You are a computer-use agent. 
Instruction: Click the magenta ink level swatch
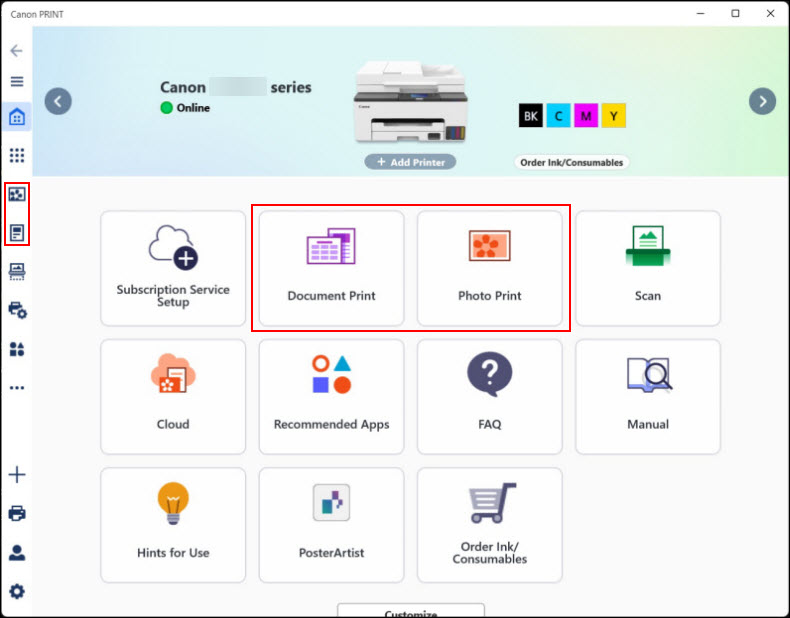click(x=586, y=116)
